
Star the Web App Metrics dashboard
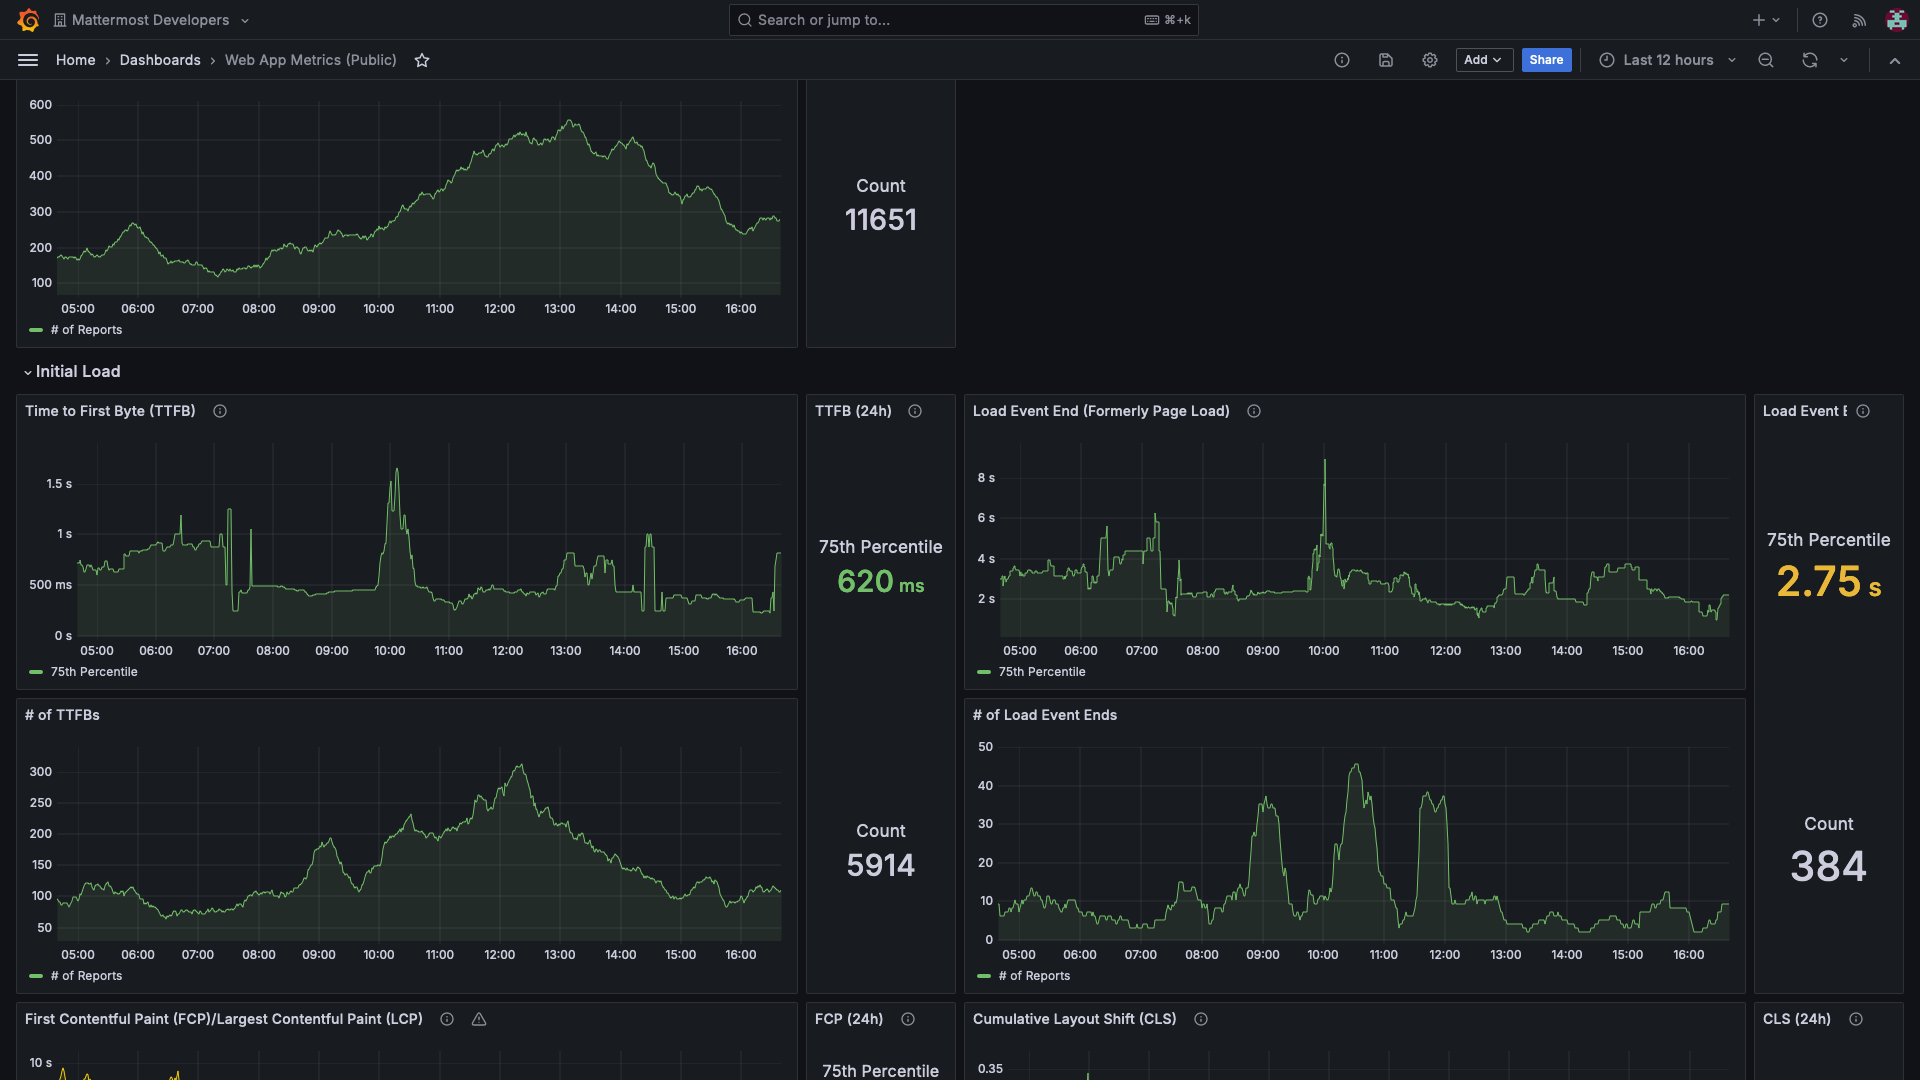coord(422,60)
